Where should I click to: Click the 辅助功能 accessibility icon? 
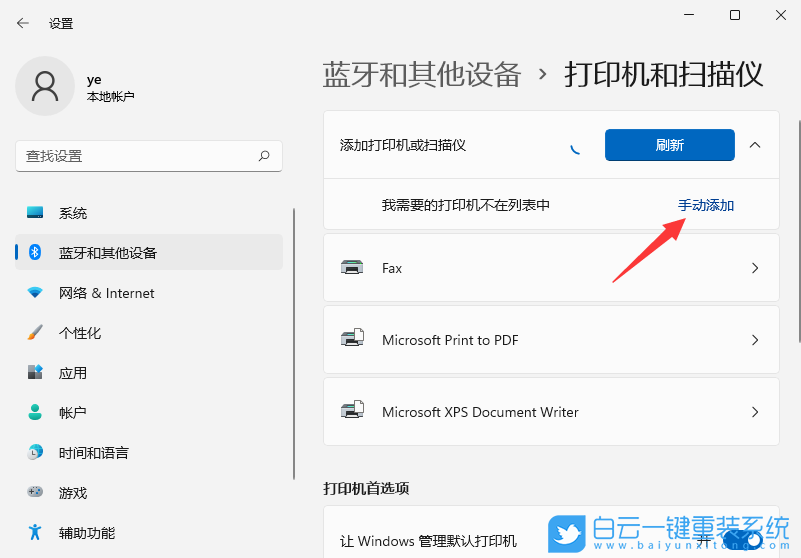[x=35, y=532]
